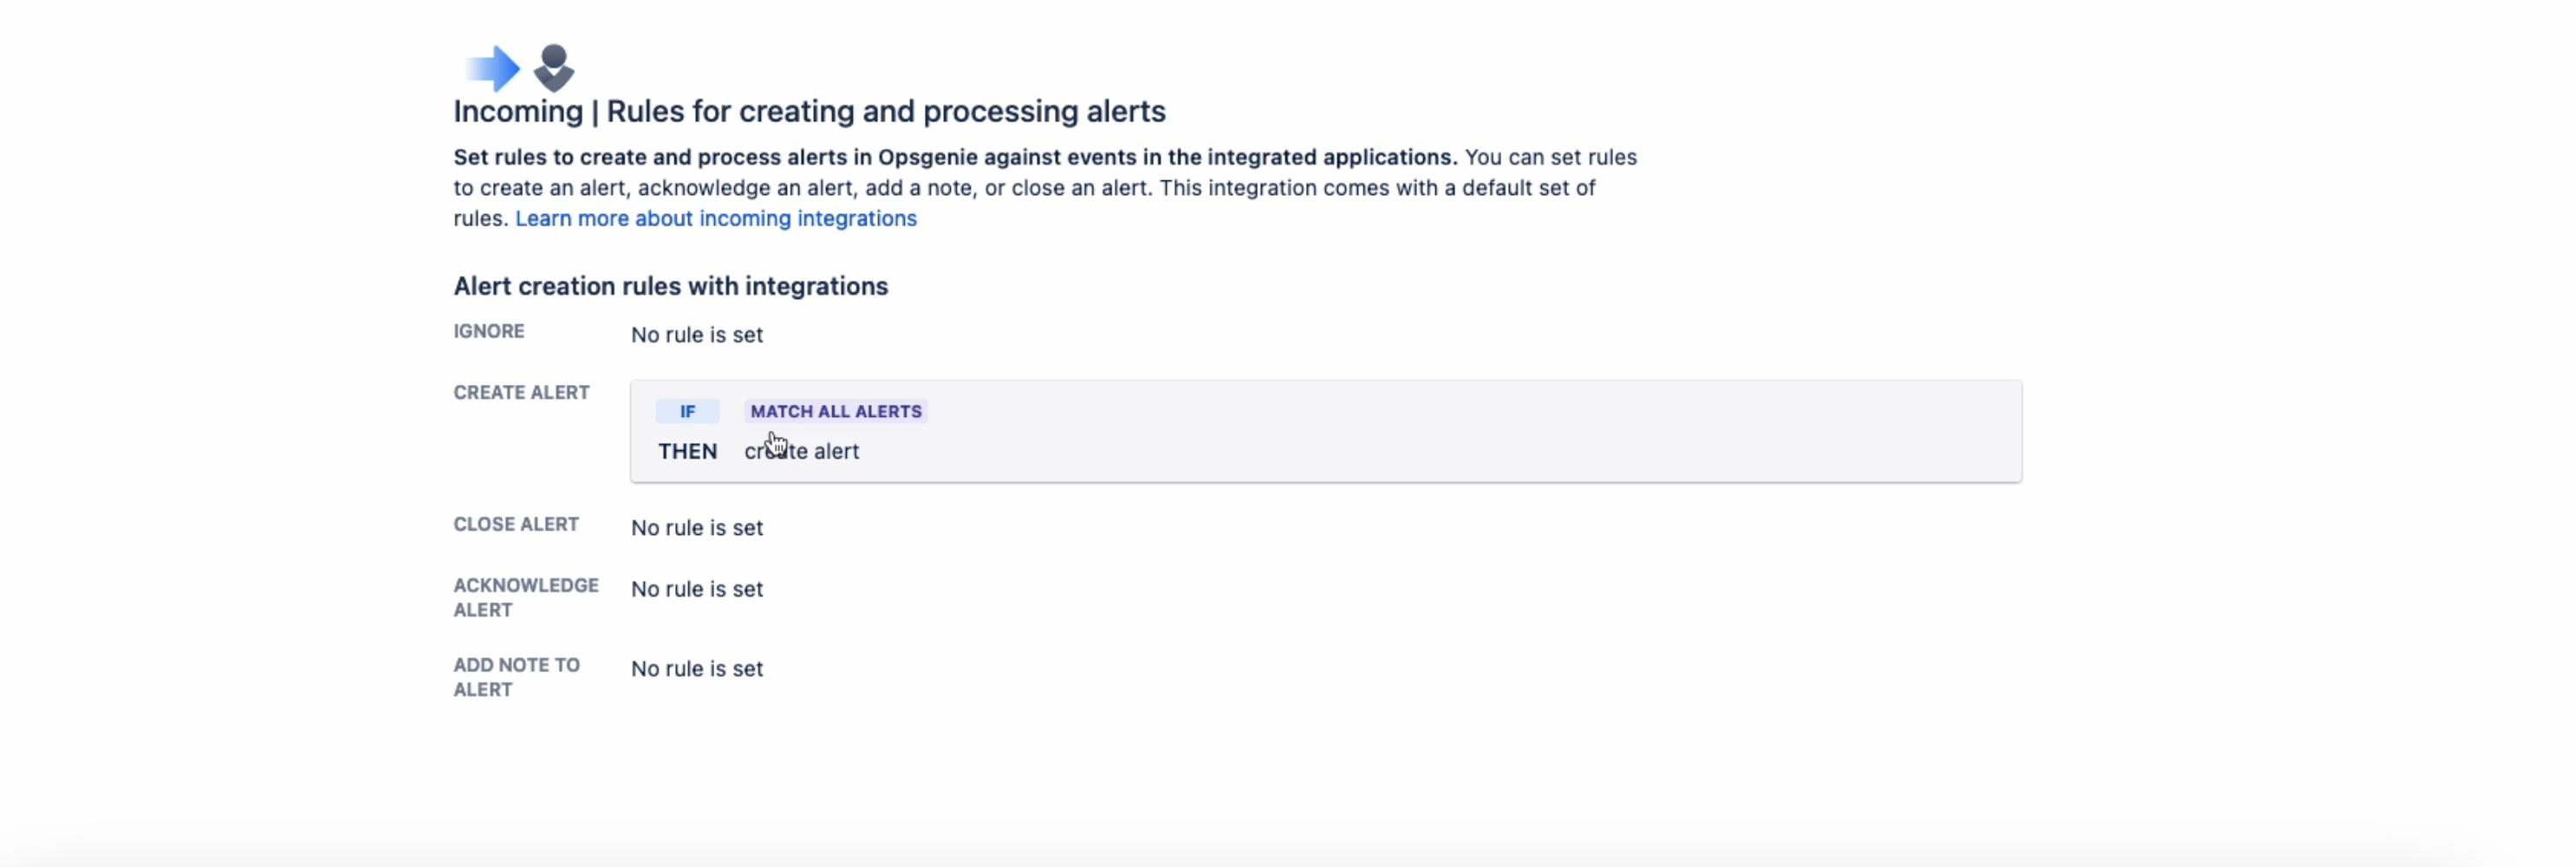This screenshot has width=2576, height=867.
Task: Click the ACKNOWLEDGE ALERT label
Action: [526, 597]
